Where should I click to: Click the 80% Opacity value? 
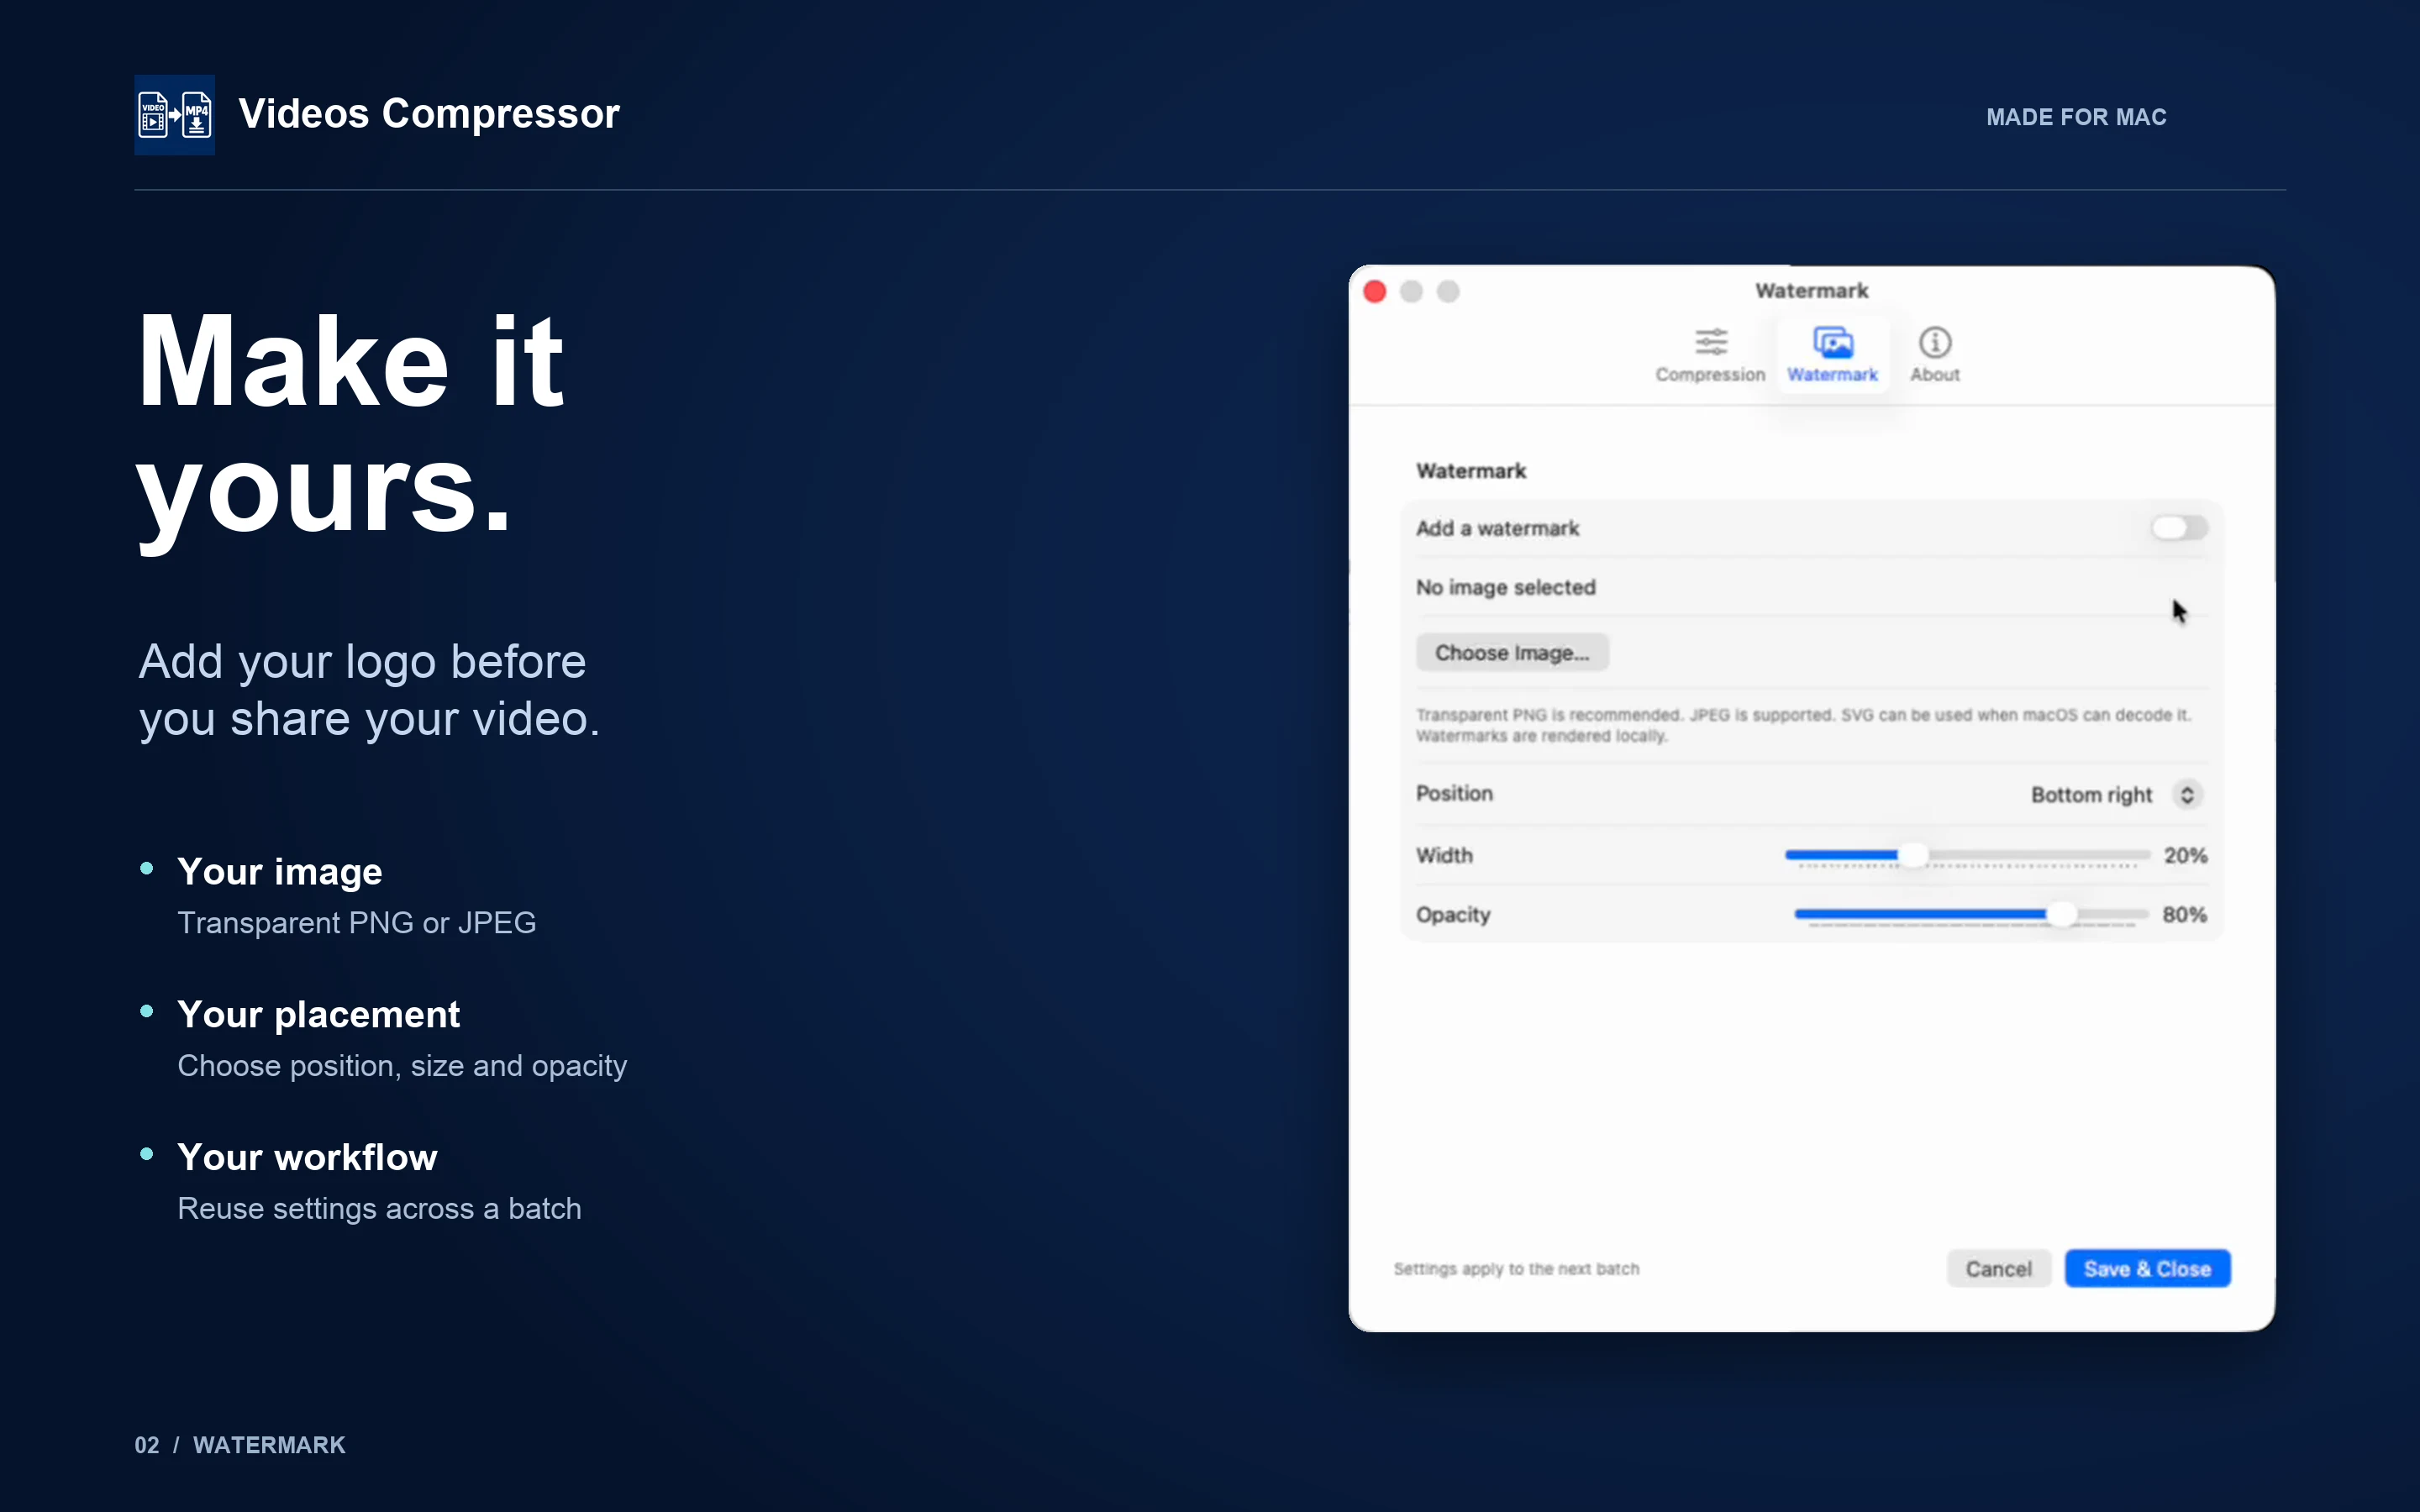[x=2184, y=915]
